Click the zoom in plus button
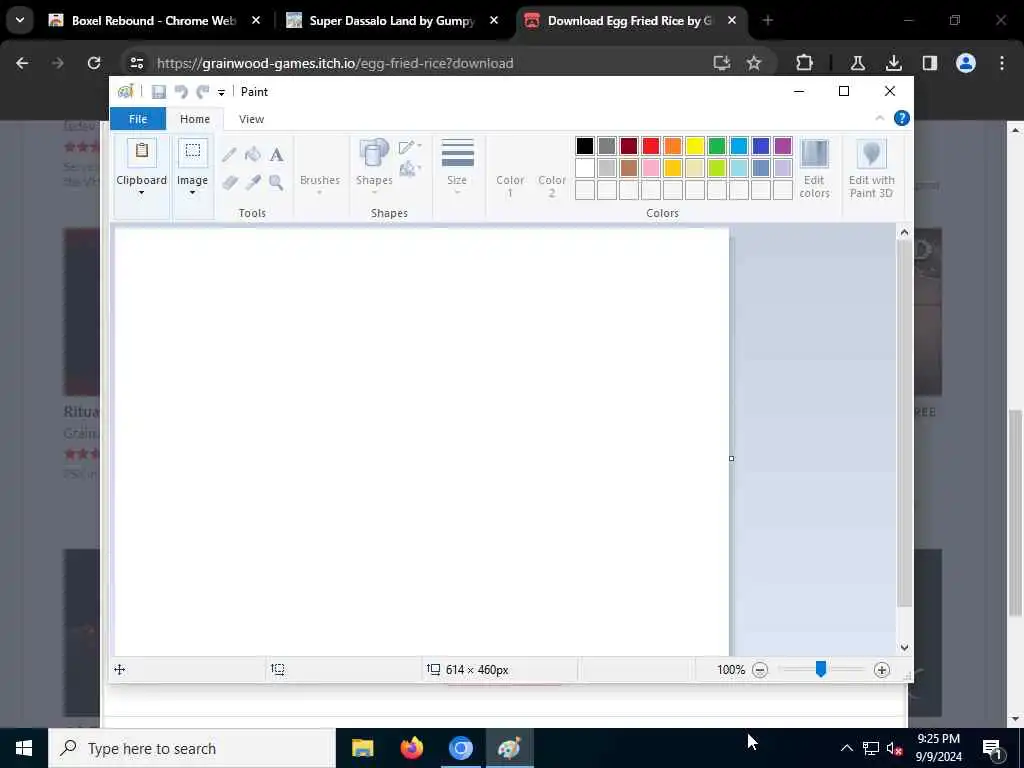Image resolution: width=1024 pixels, height=768 pixels. tap(882, 670)
